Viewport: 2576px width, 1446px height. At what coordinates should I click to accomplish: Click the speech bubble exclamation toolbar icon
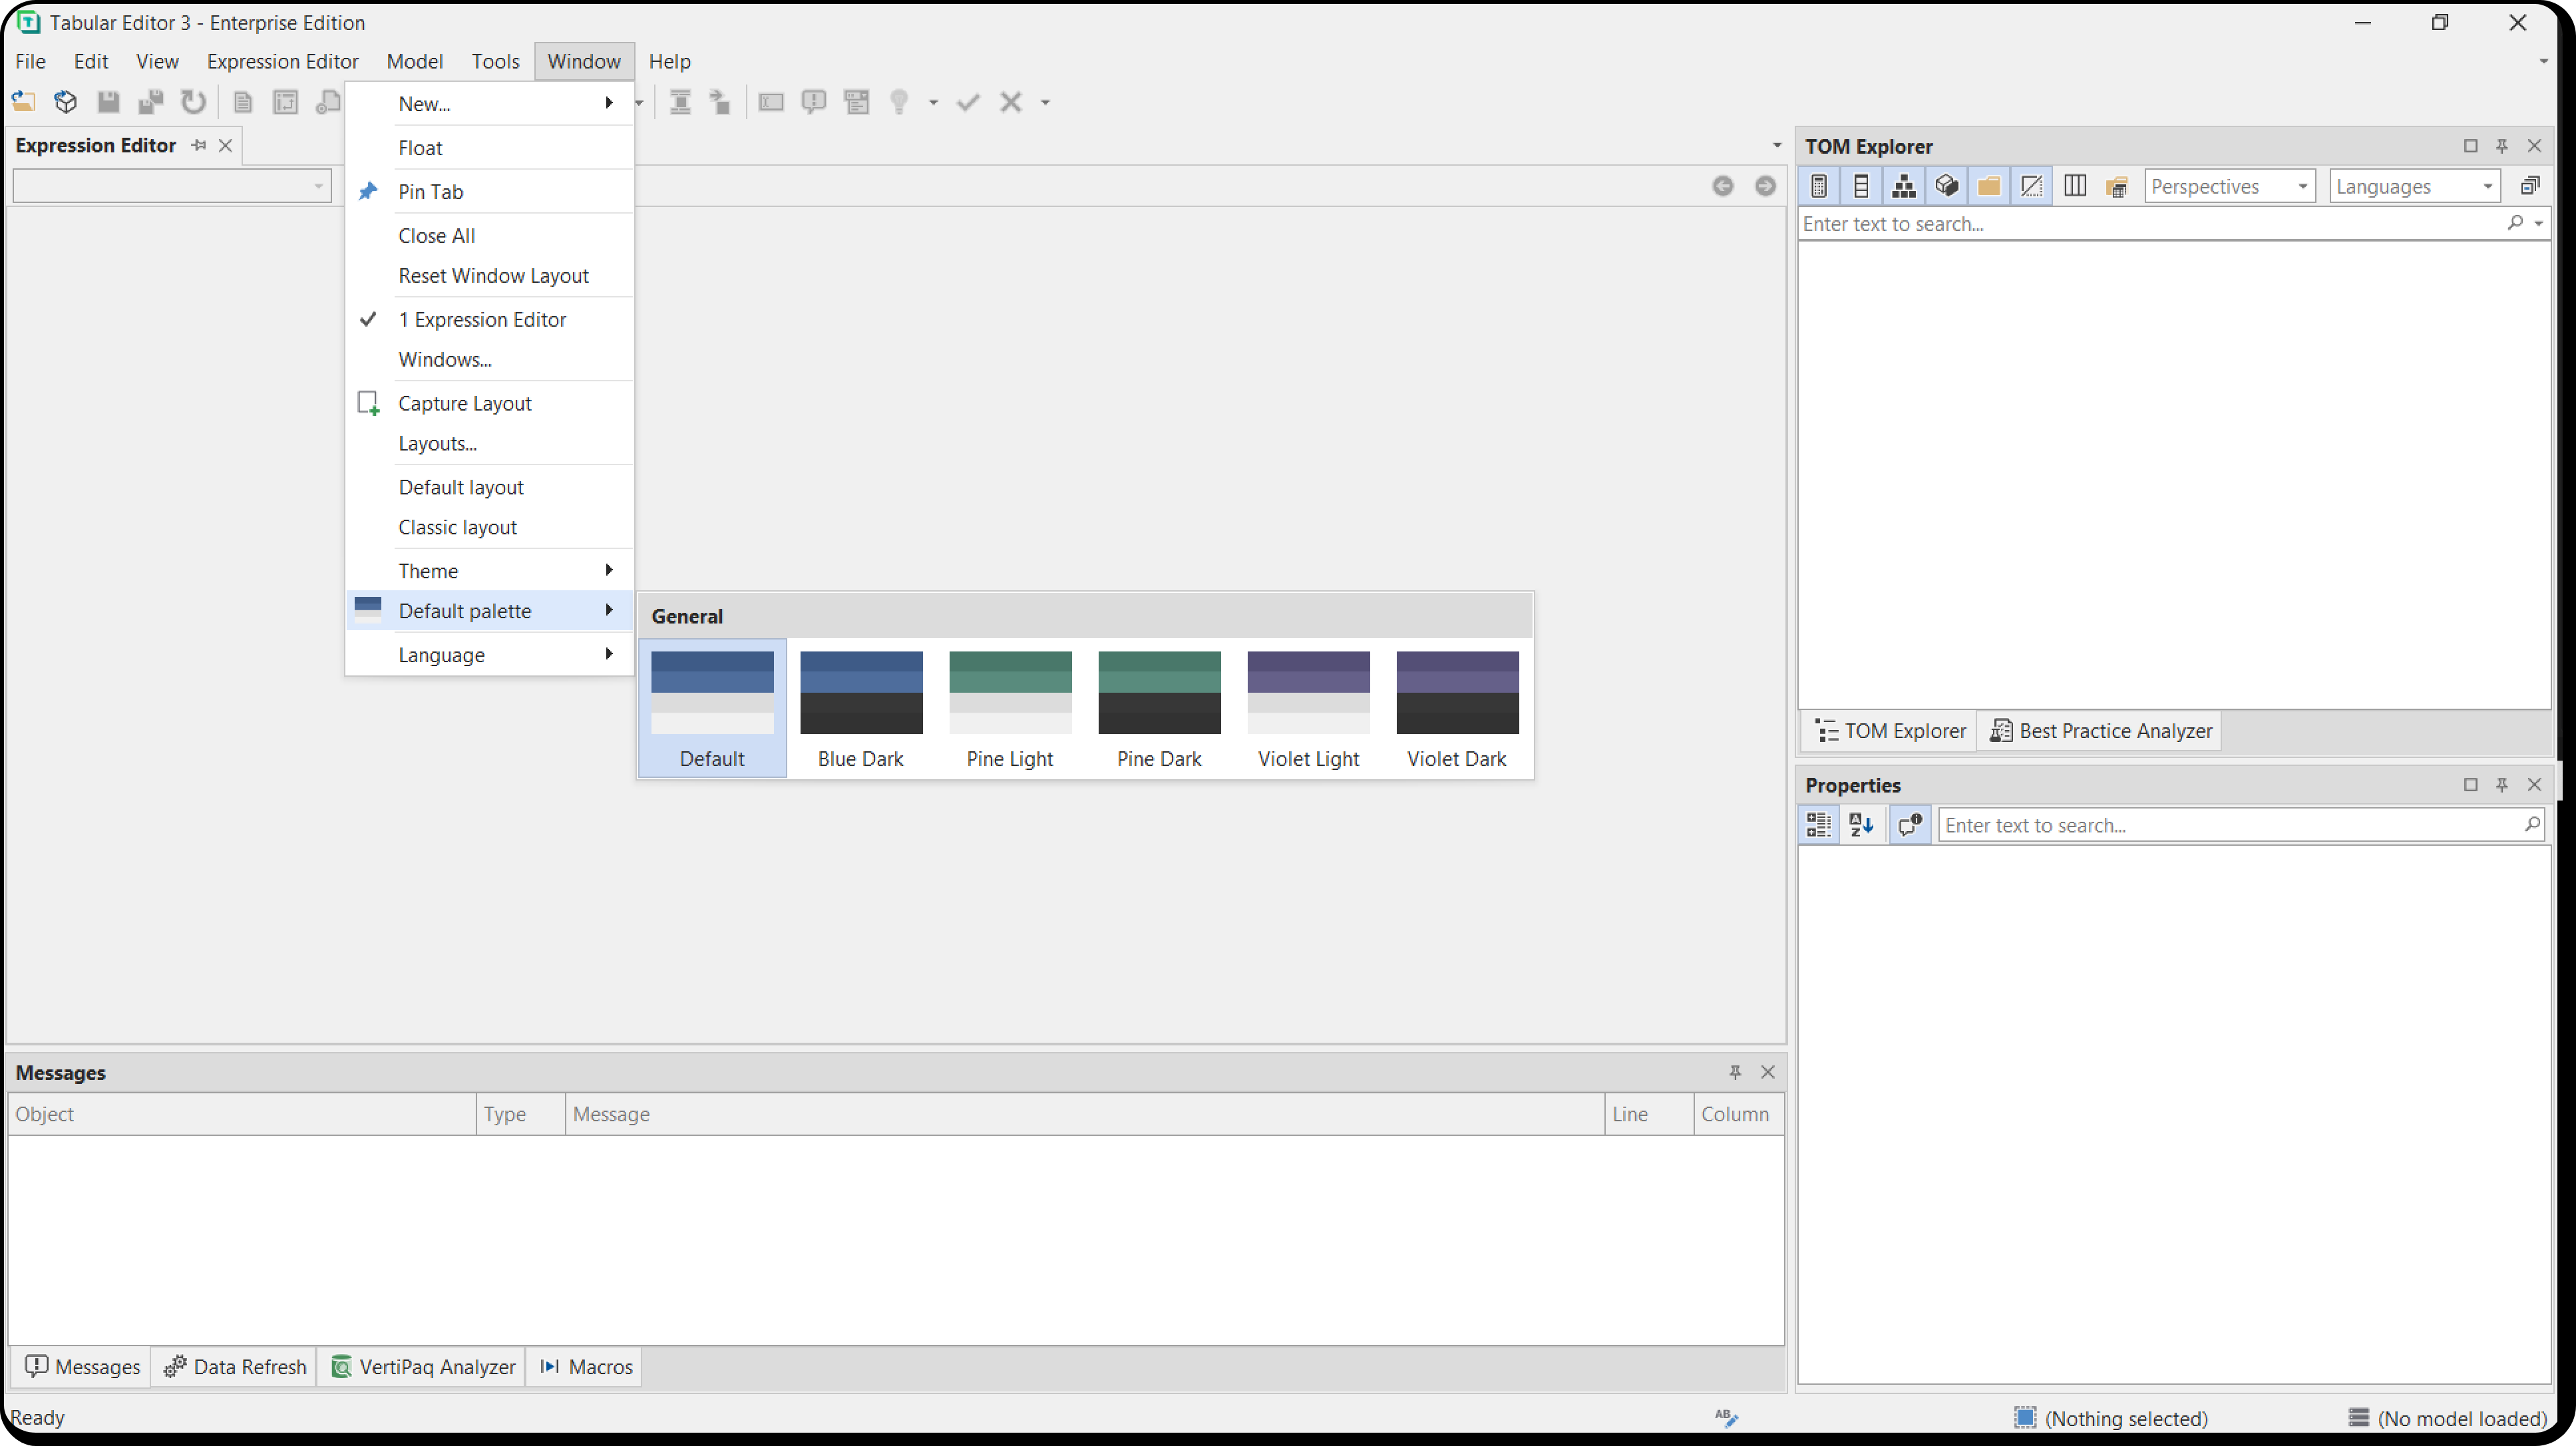pos(814,101)
